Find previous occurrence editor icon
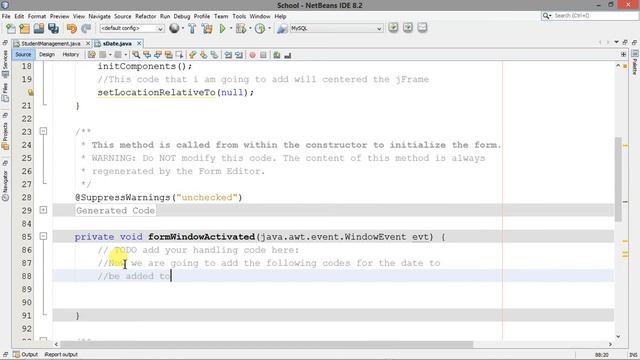Viewport: 640px width, 360px height. pos(147,55)
